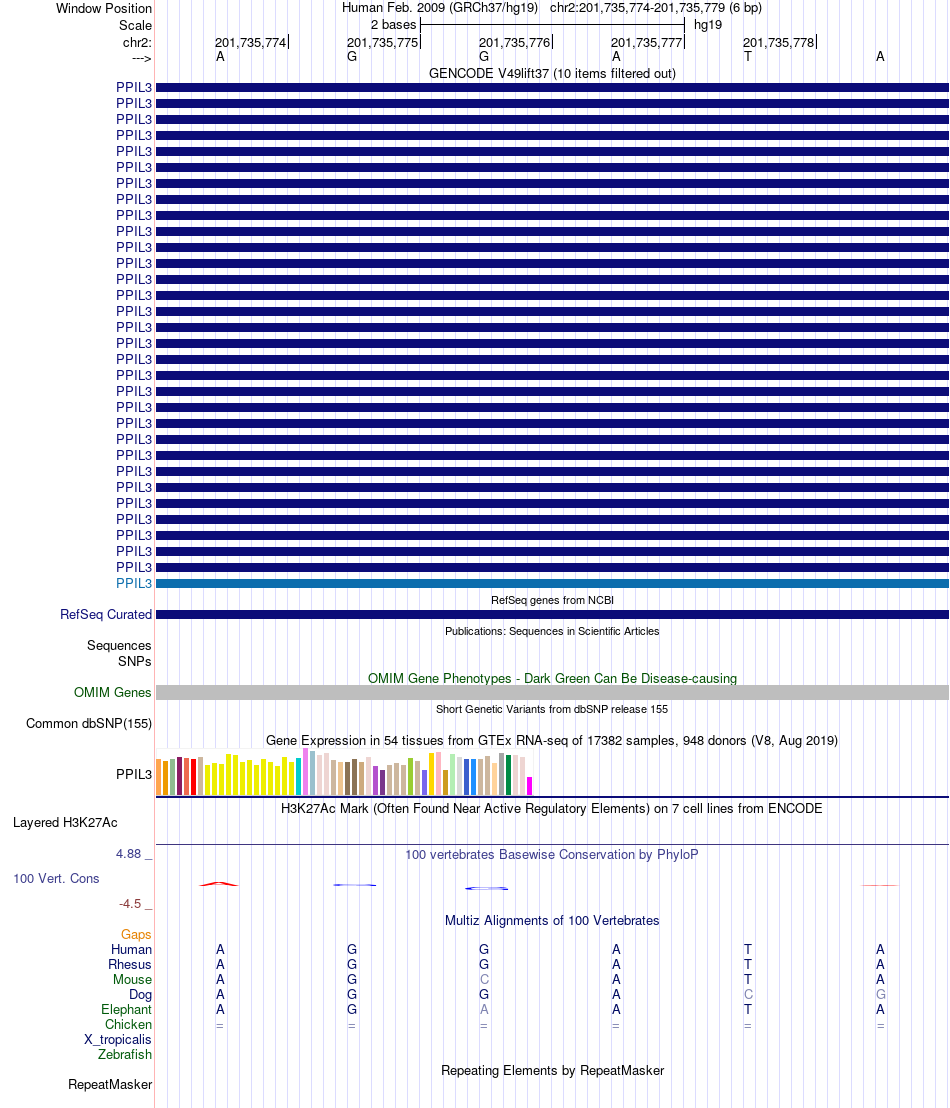Click the faded C in the Mouse row
Viewport: 950px width, 1108px height.
(x=484, y=979)
